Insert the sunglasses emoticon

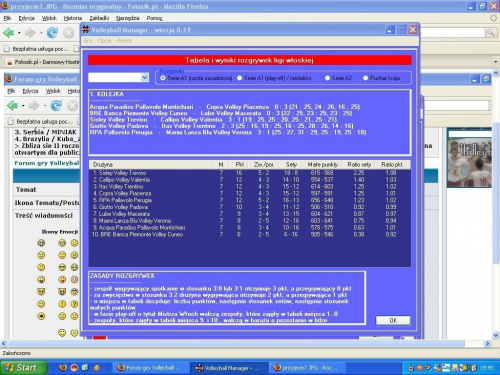tap(62, 267)
